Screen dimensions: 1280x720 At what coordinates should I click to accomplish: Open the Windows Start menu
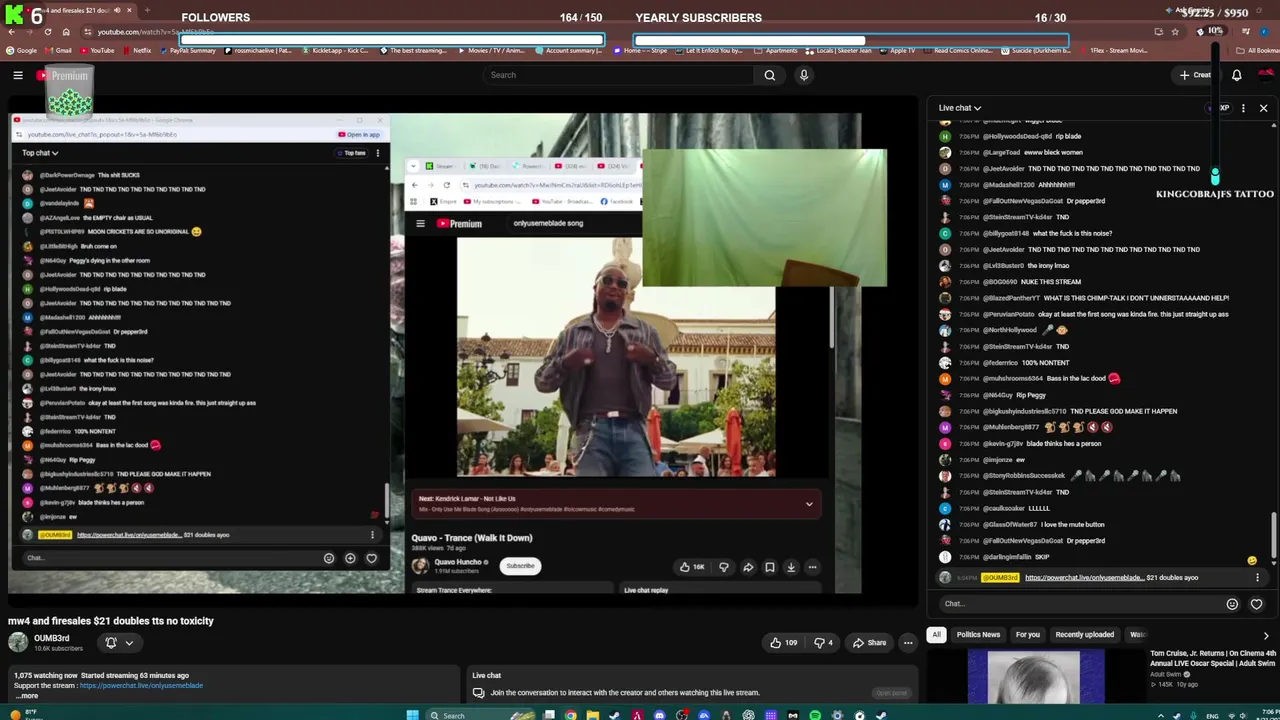(412, 715)
